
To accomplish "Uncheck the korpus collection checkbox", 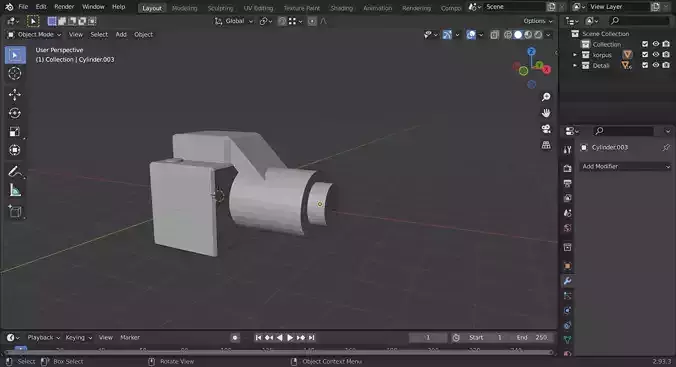I will coord(645,55).
